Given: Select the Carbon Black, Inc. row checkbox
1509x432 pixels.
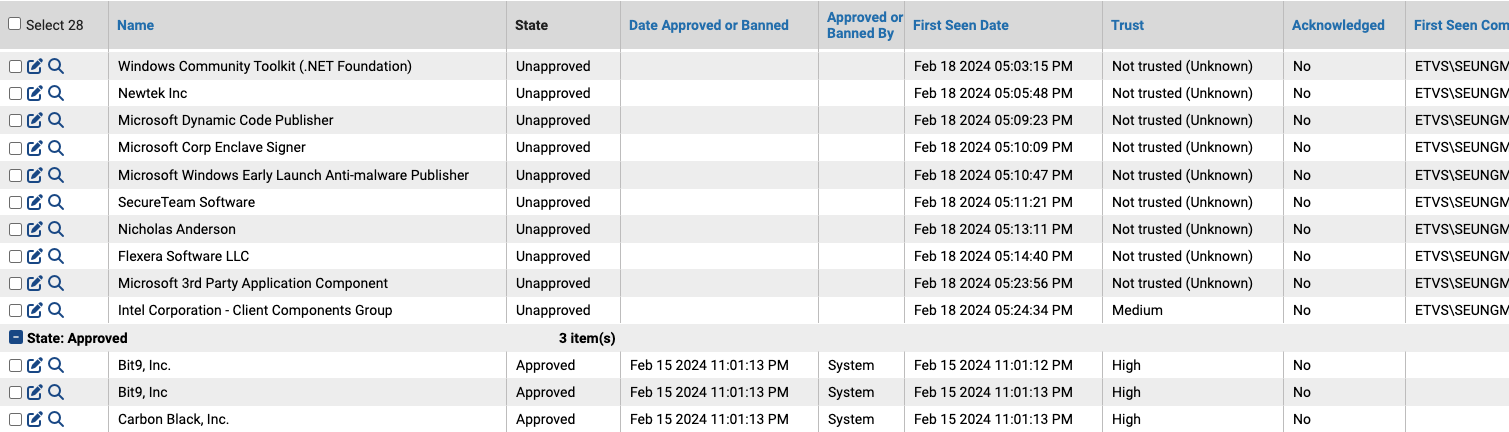Looking at the screenshot, I should 15,420.
